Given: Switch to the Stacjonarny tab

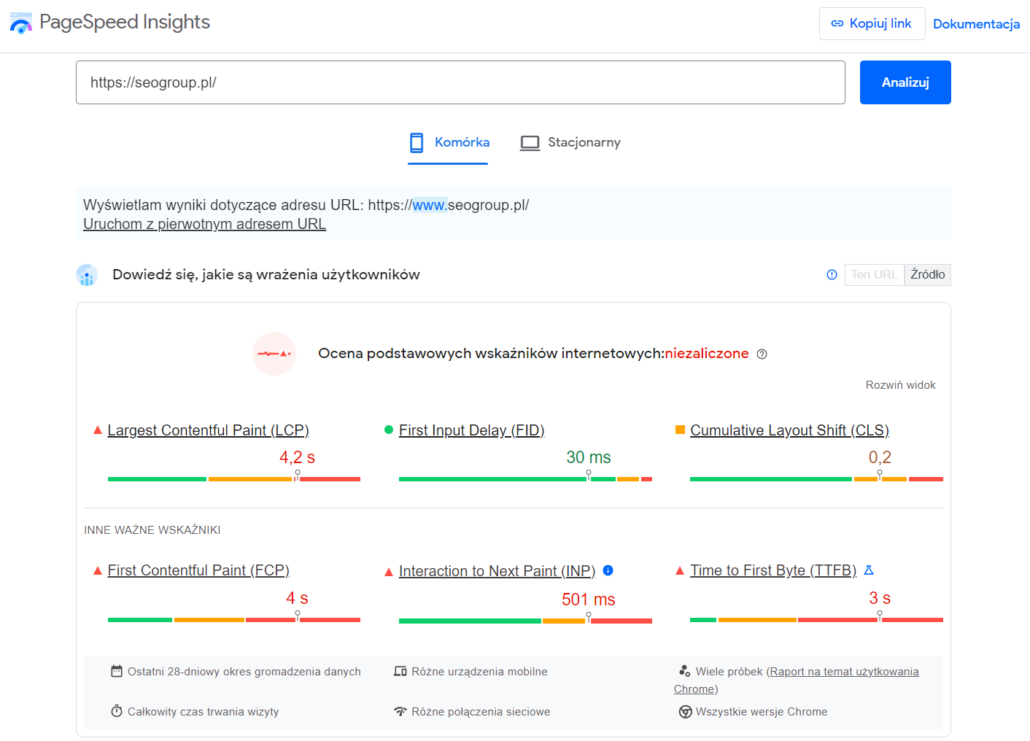Looking at the screenshot, I should pos(570,143).
